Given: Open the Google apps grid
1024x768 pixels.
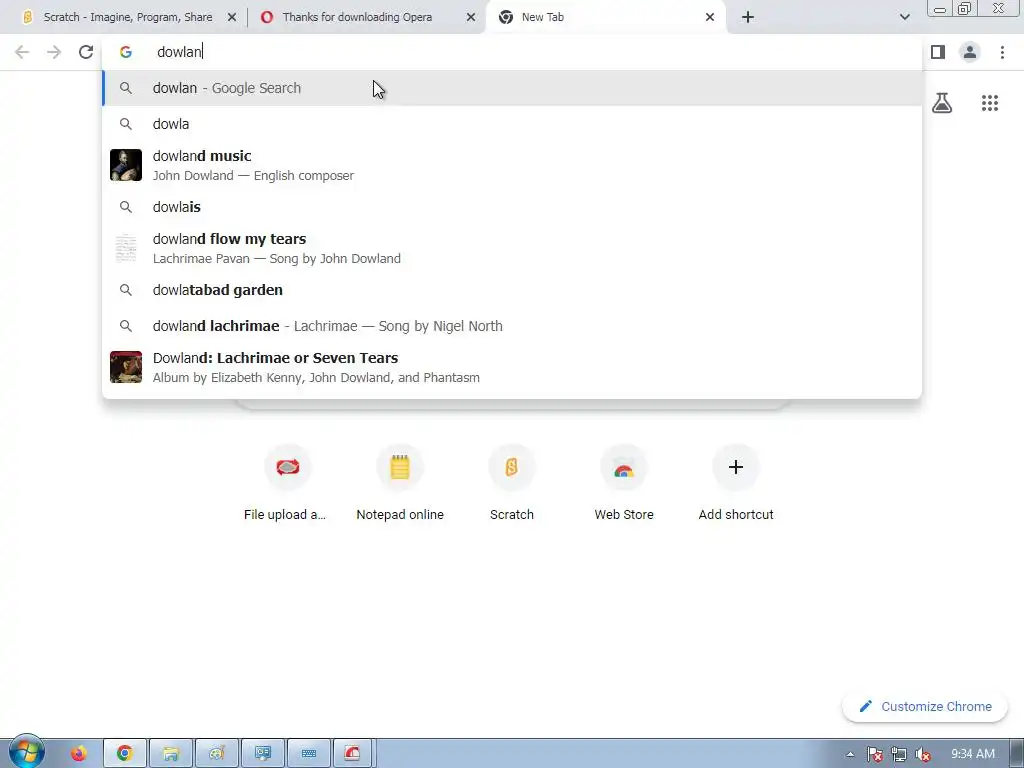Looking at the screenshot, I should point(990,103).
